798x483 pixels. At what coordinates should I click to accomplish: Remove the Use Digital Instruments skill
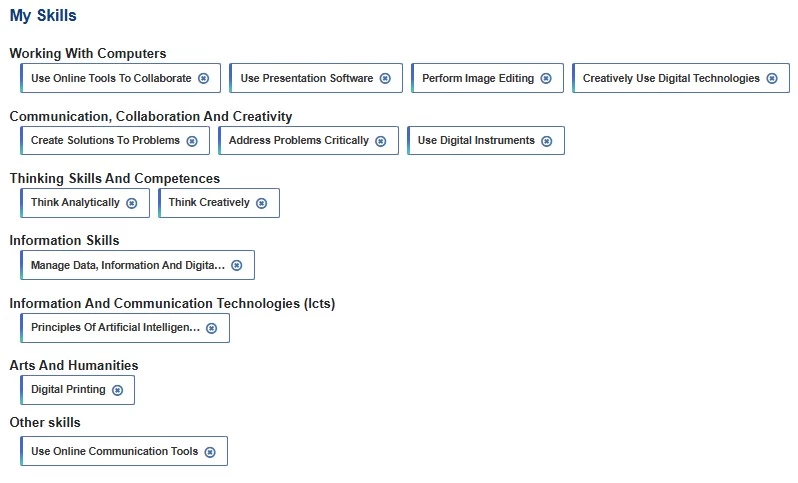click(547, 141)
